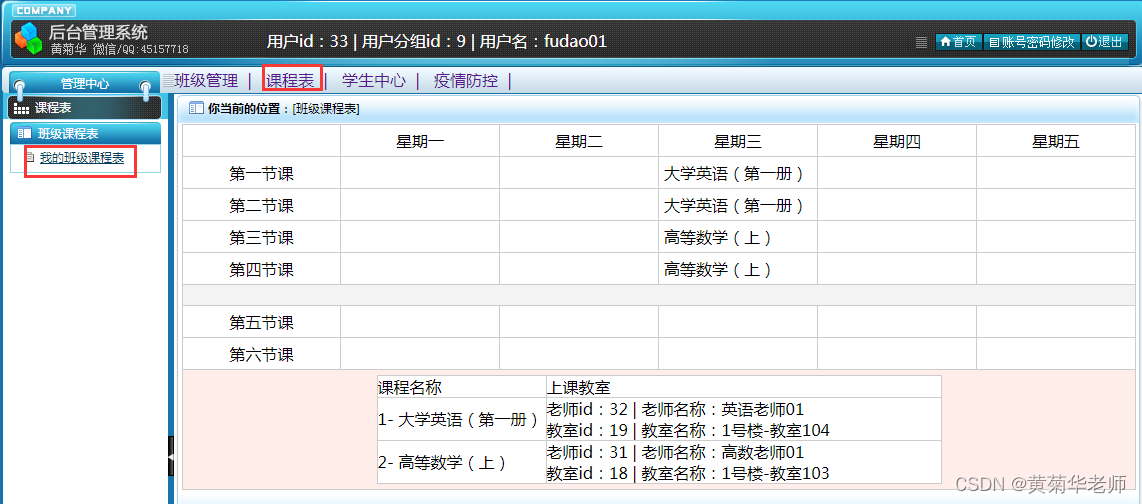The image size is (1142, 504).
Task: Click the 第六节课 row label
Action: 261,355
